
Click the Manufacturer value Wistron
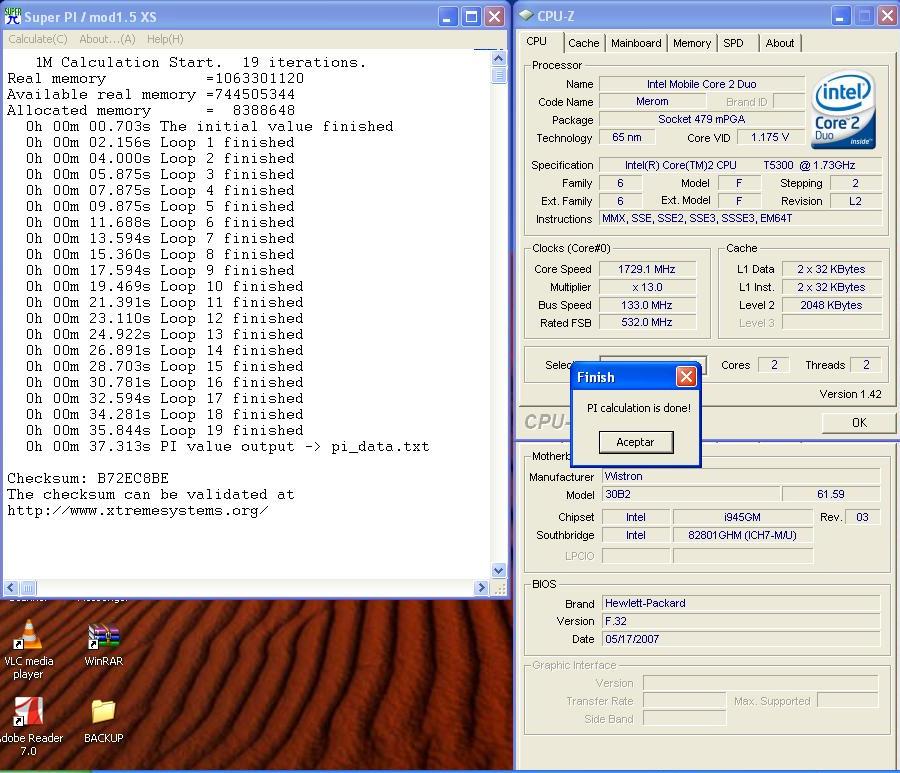click(740, 476)
